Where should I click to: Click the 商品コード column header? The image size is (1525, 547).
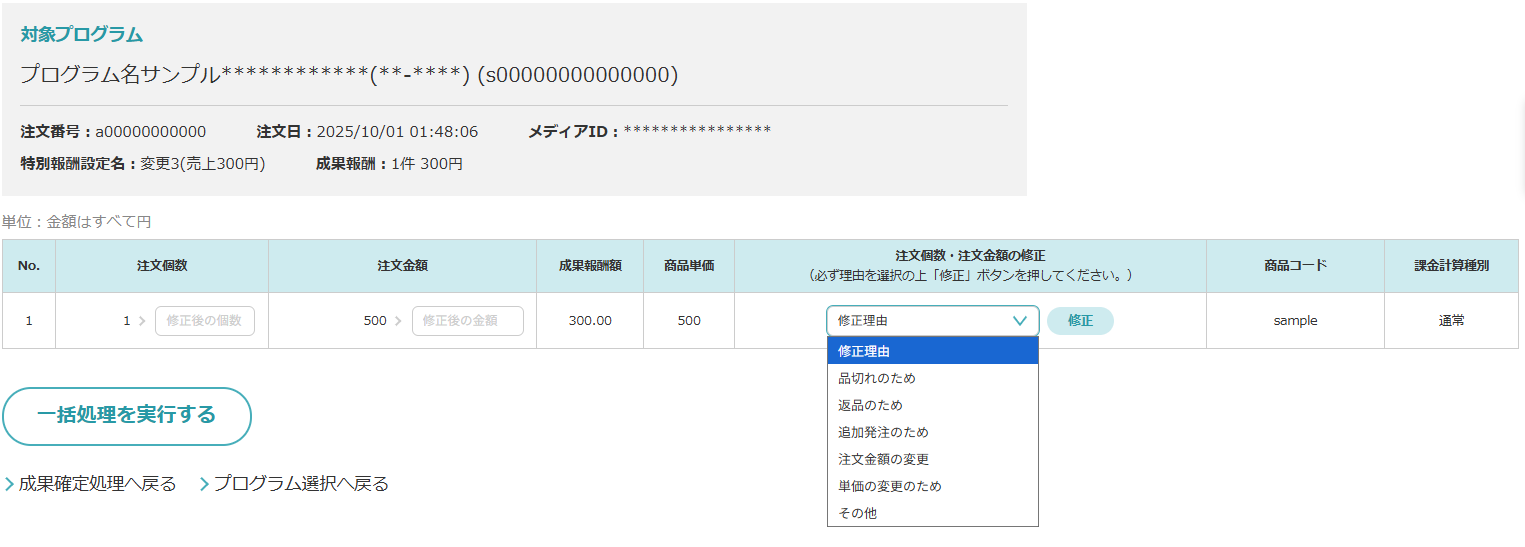(x=1295, y=266)
